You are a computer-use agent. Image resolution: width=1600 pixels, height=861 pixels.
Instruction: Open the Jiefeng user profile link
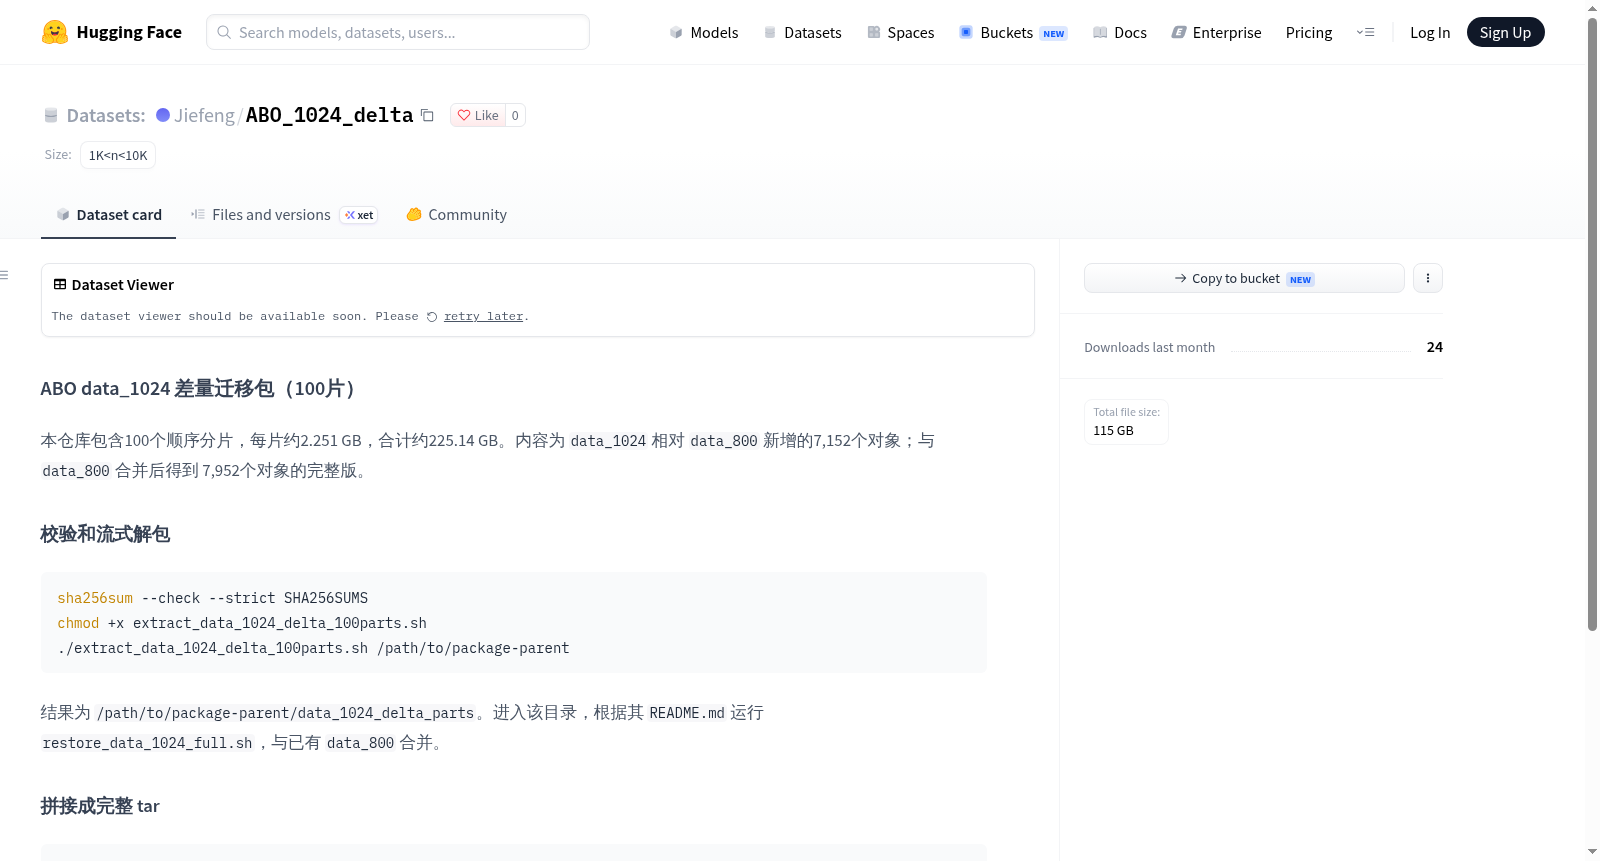coord(204,115)
